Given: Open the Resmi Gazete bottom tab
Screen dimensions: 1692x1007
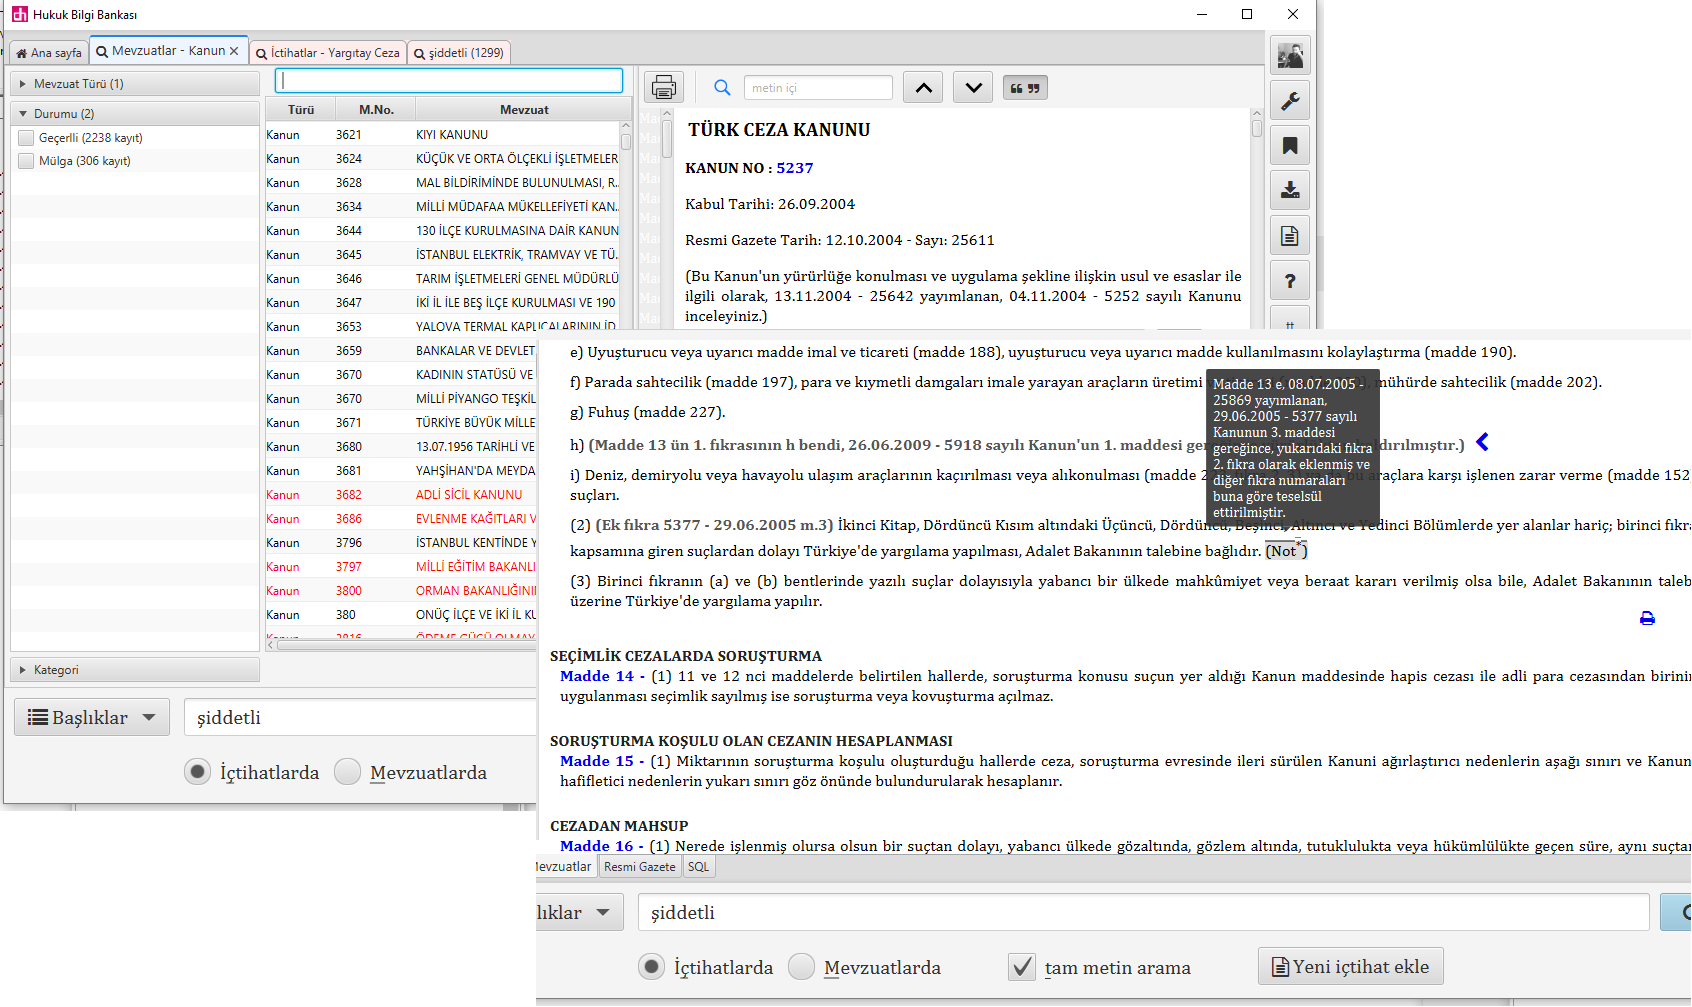Looking at the screenshot, I should click(x=639, y=867).
